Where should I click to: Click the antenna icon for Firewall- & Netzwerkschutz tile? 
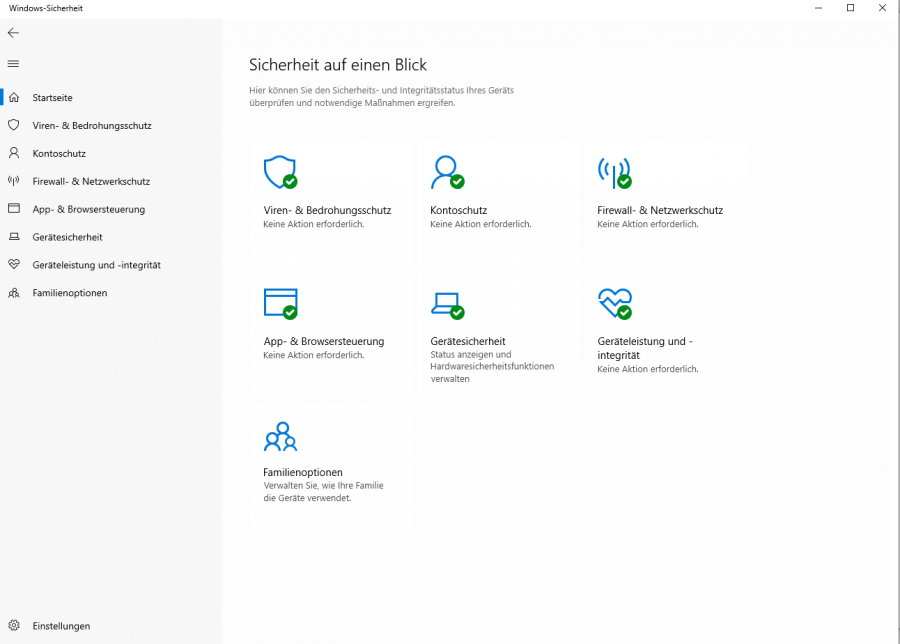(613, 171)
